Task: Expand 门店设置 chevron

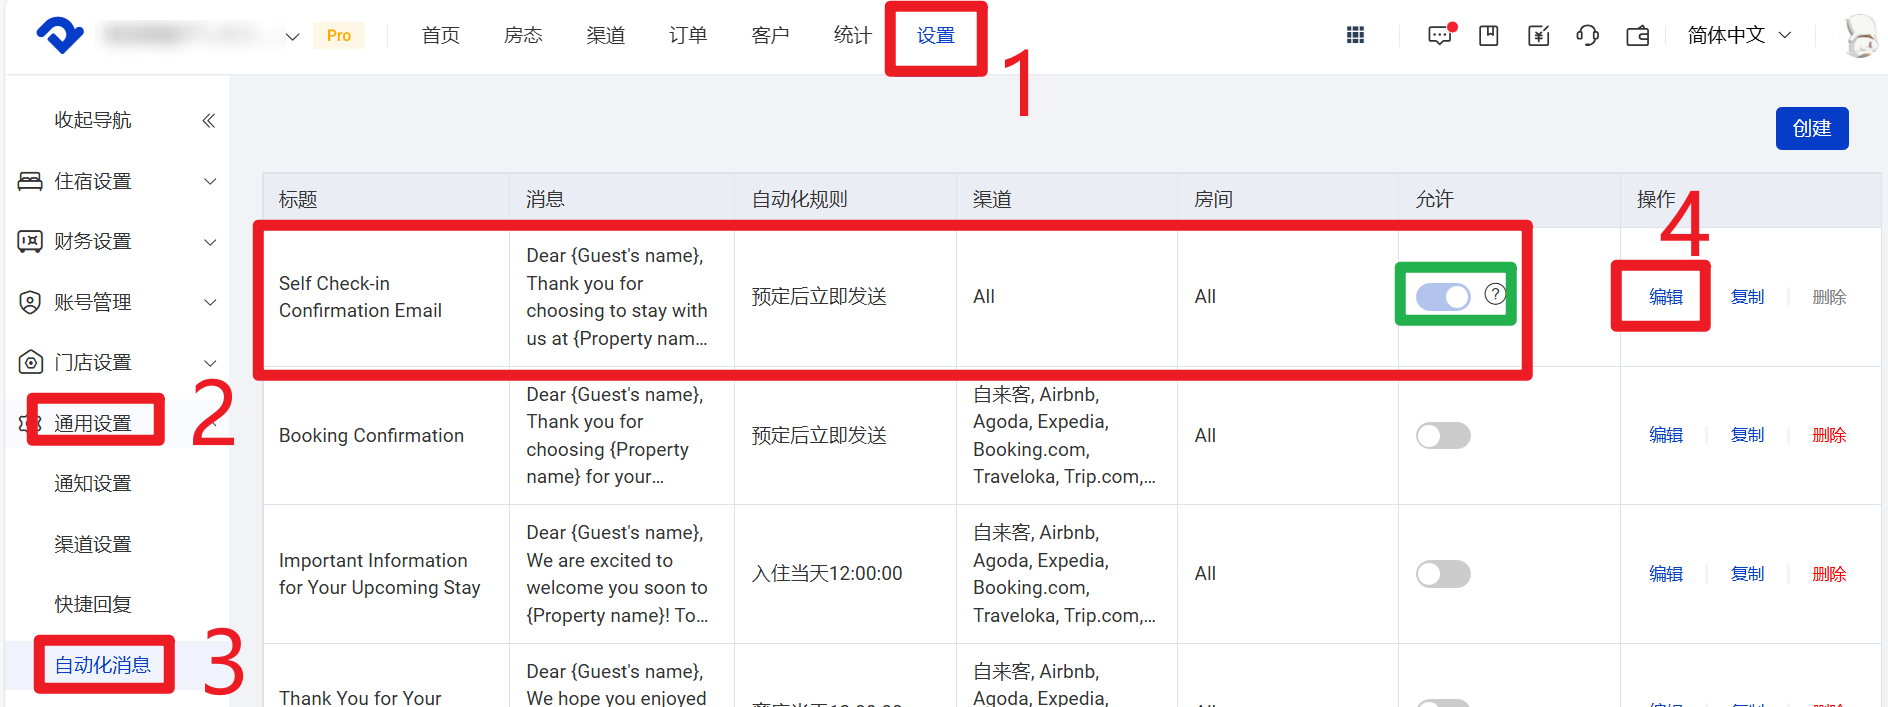Action: coord(210,363)
